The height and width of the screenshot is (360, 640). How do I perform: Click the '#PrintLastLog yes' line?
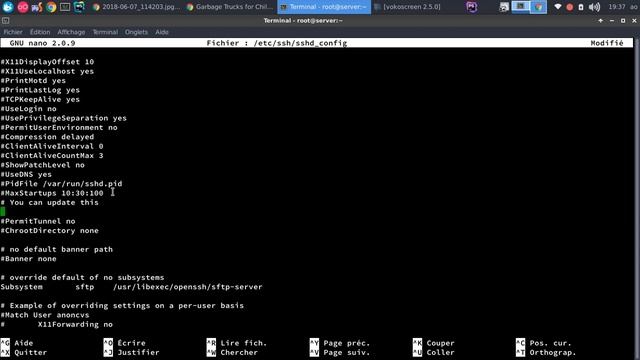click(40, 90)
